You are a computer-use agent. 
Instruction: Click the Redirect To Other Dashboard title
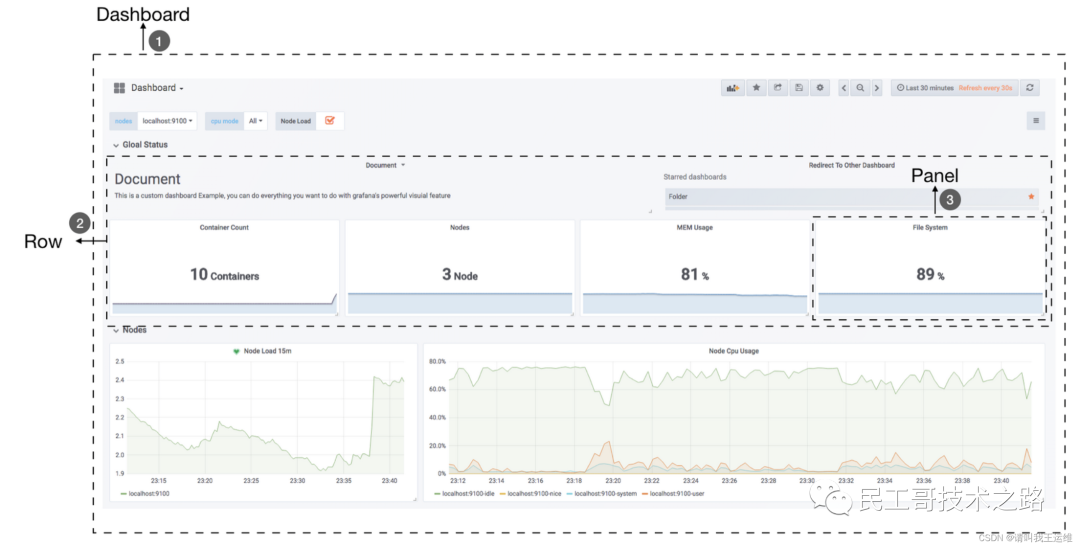[x=851, y=165]
